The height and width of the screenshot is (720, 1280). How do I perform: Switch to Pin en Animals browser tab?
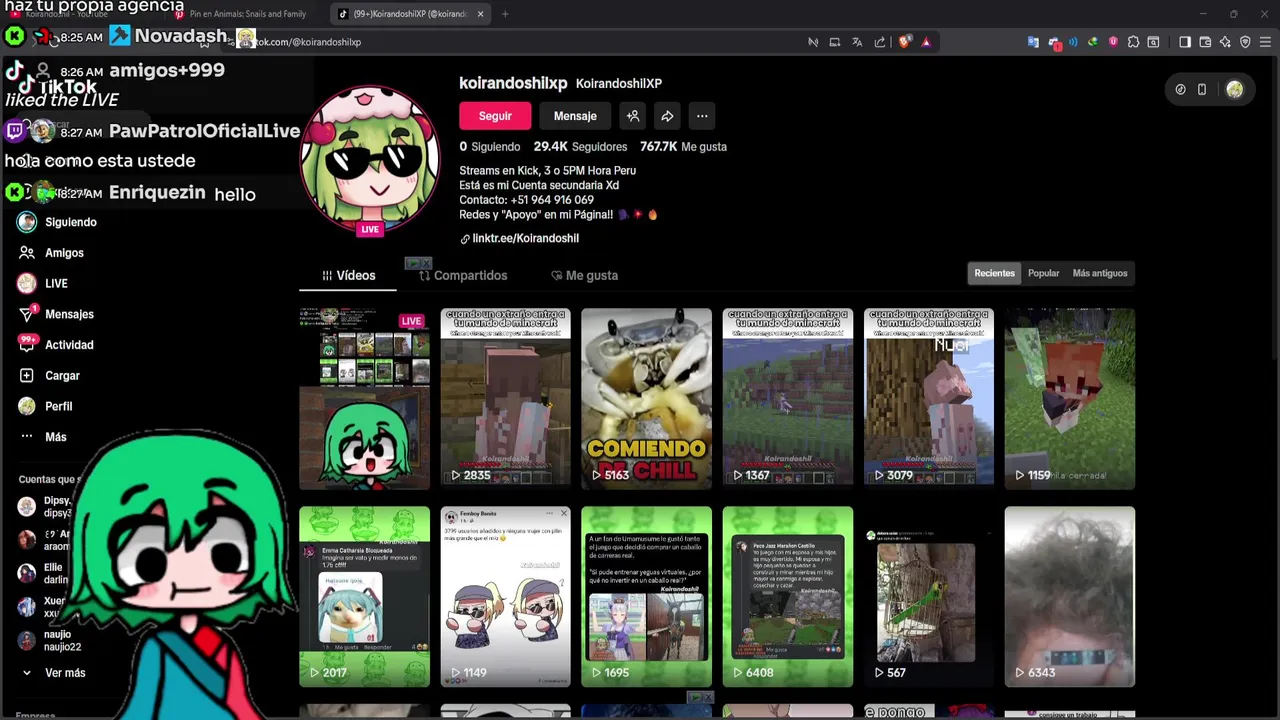[245, 14]
